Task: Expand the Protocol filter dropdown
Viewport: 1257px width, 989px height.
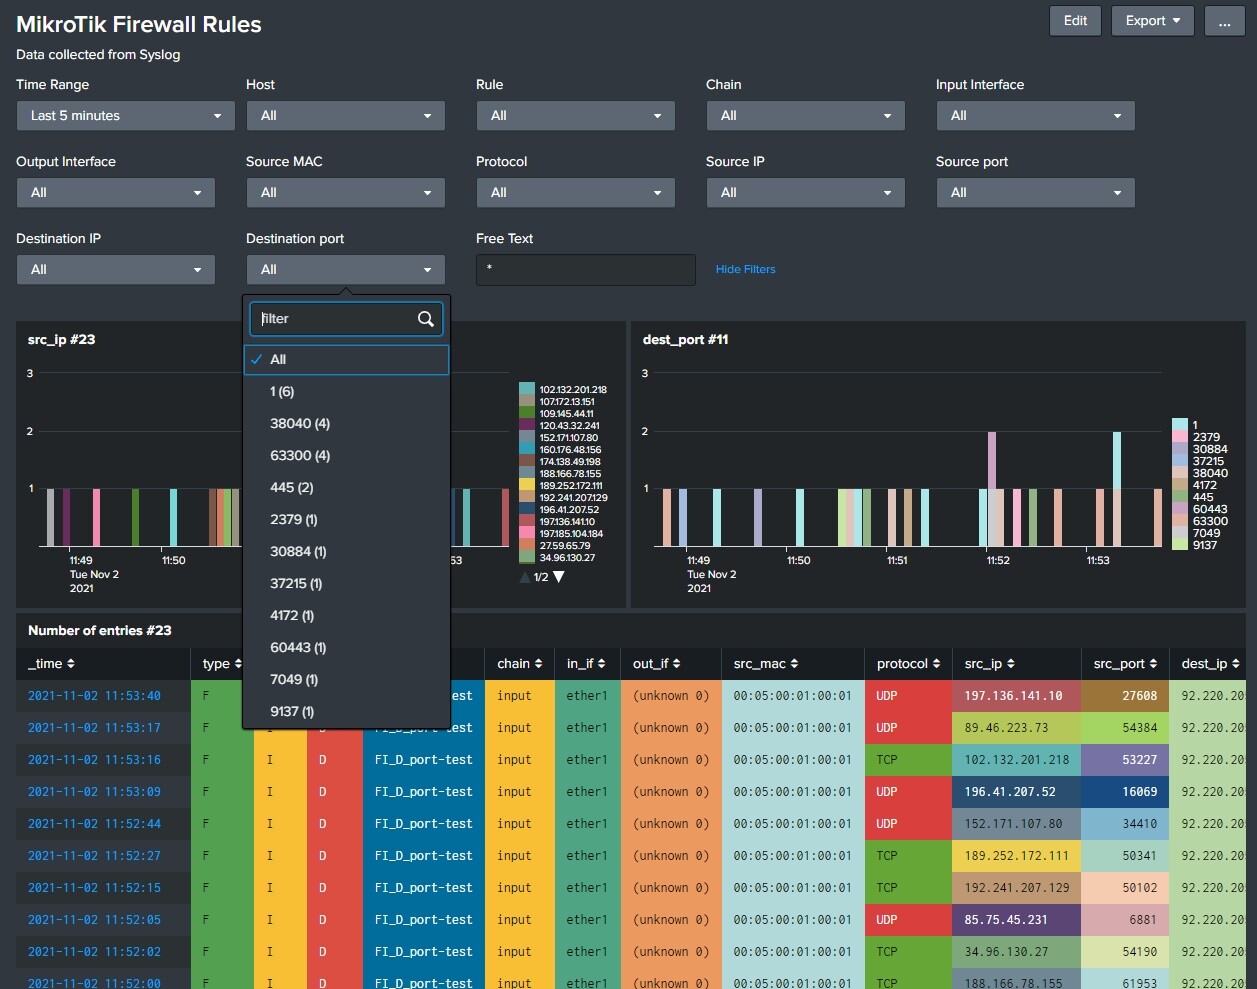Action: (576, 193)
